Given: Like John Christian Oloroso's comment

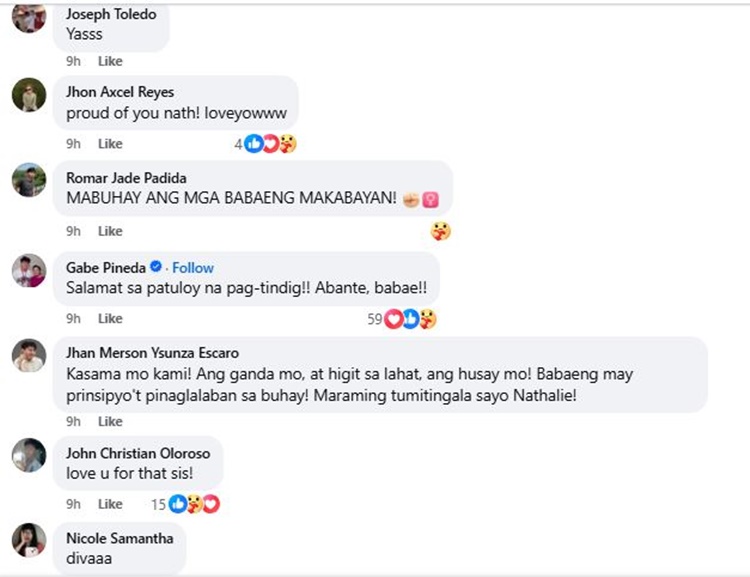Looking at the screenshot, I should 110,504.
